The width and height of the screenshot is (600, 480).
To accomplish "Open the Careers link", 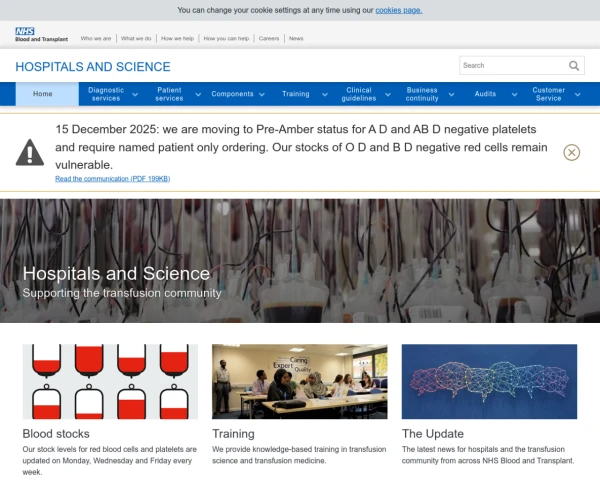I will (x=269, y=38).
